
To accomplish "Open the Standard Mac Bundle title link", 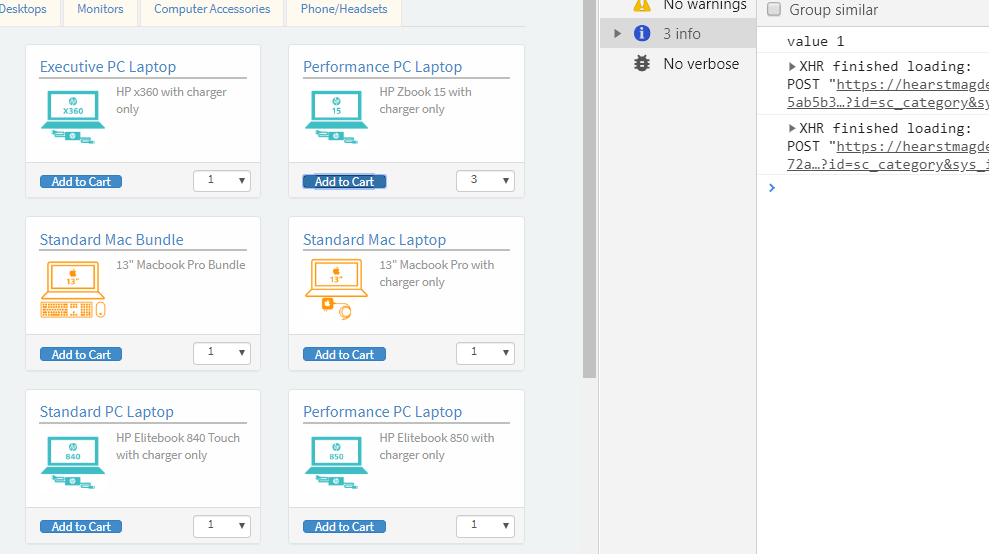I will tap(112, 240).
